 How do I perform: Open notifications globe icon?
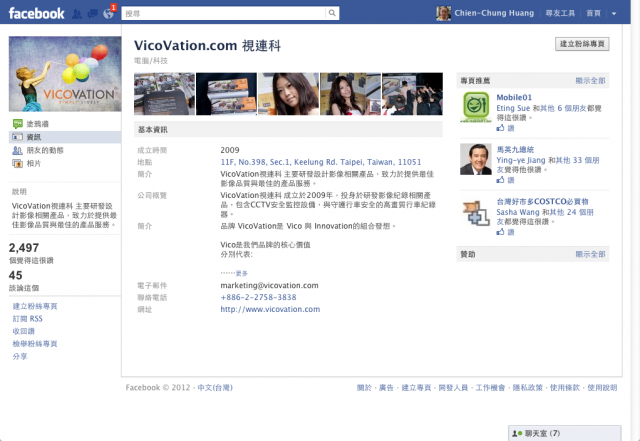[108, 14]
